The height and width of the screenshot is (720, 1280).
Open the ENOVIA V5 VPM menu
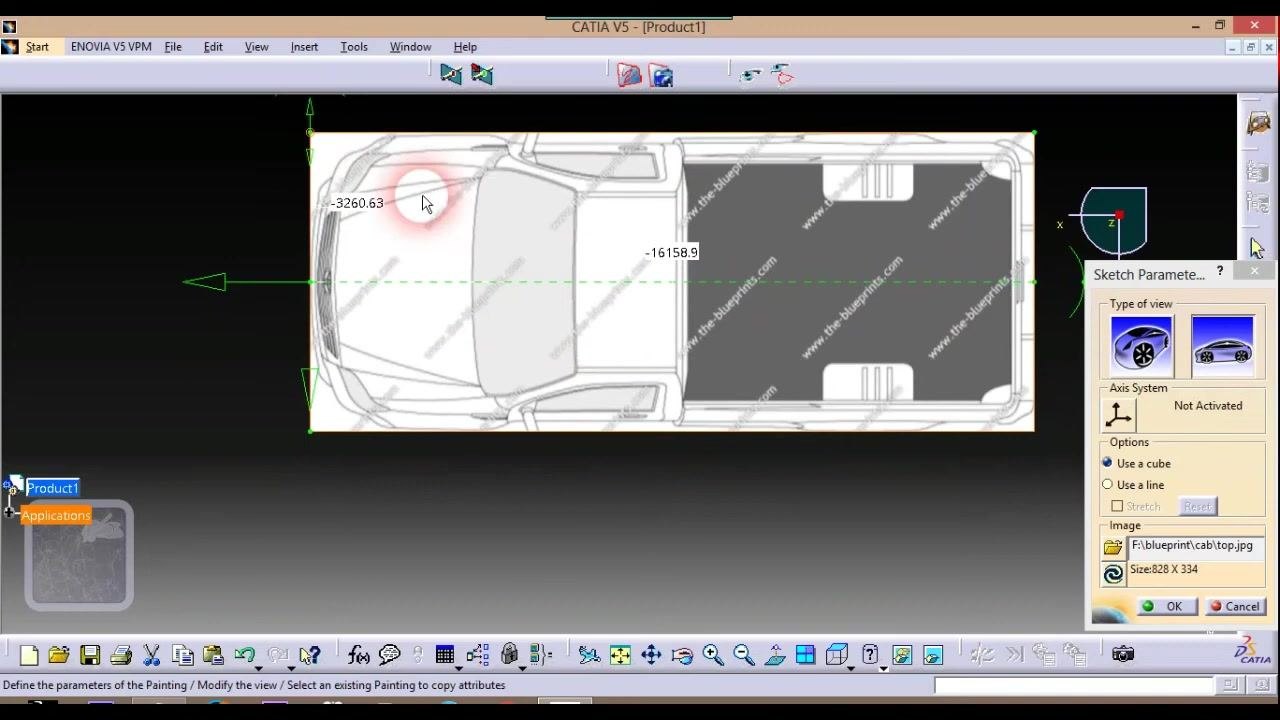tap(111, 47)
